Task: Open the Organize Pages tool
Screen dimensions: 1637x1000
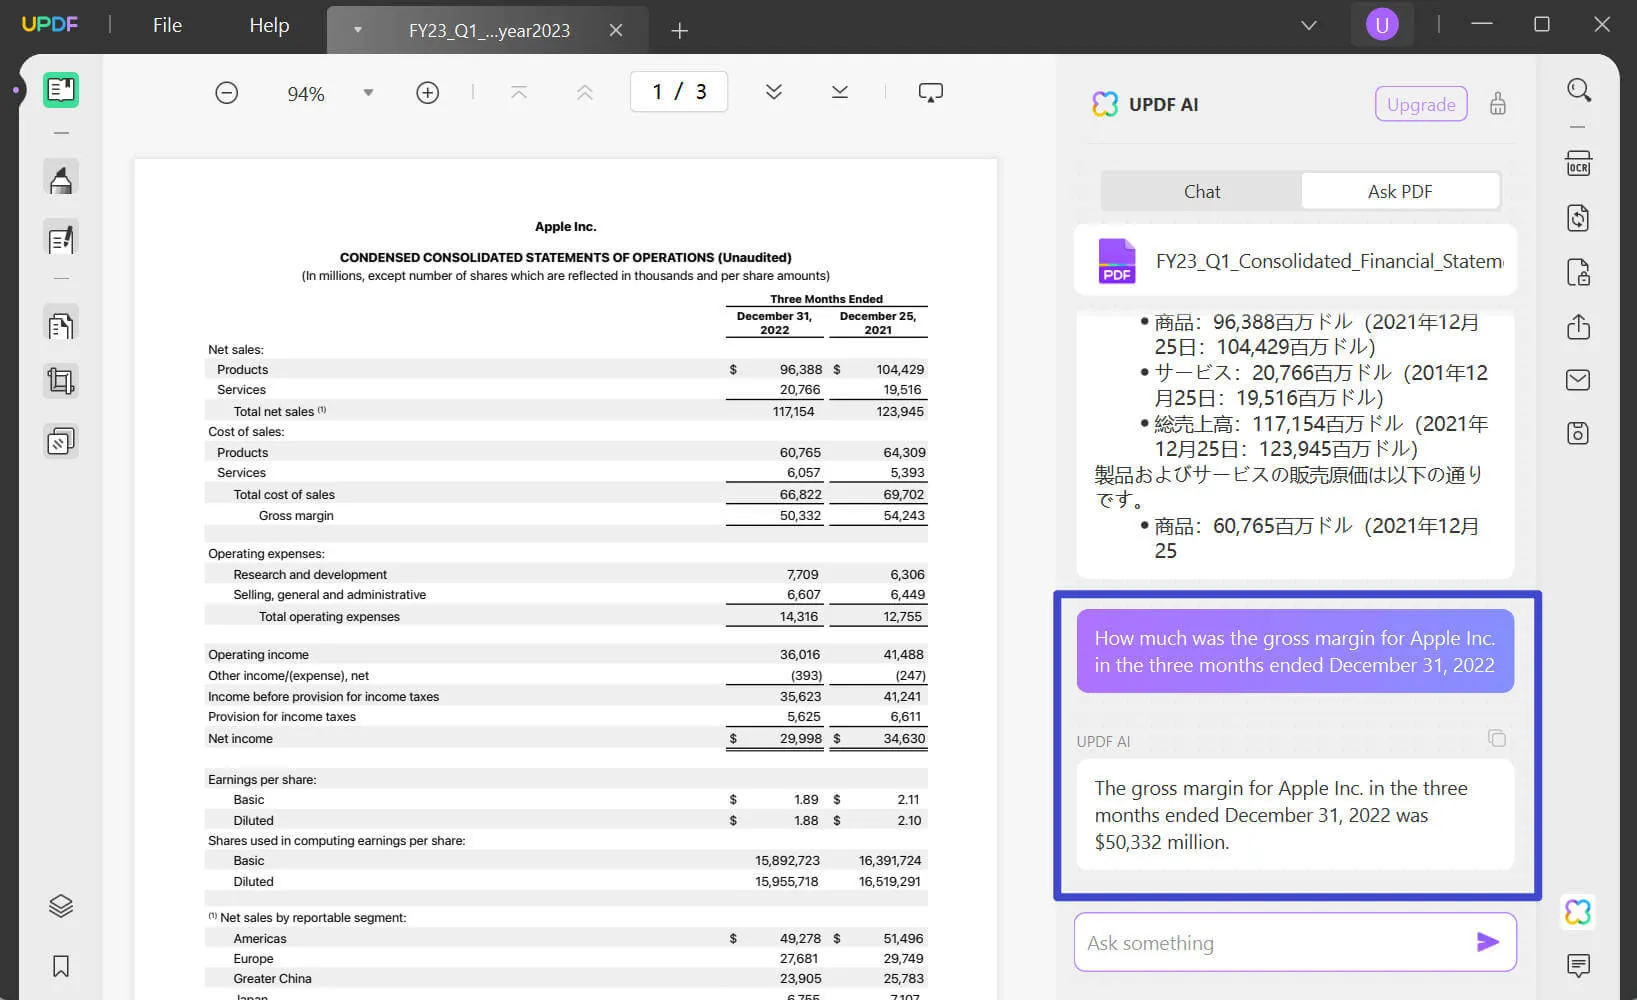Action: (x=61, y=326)
